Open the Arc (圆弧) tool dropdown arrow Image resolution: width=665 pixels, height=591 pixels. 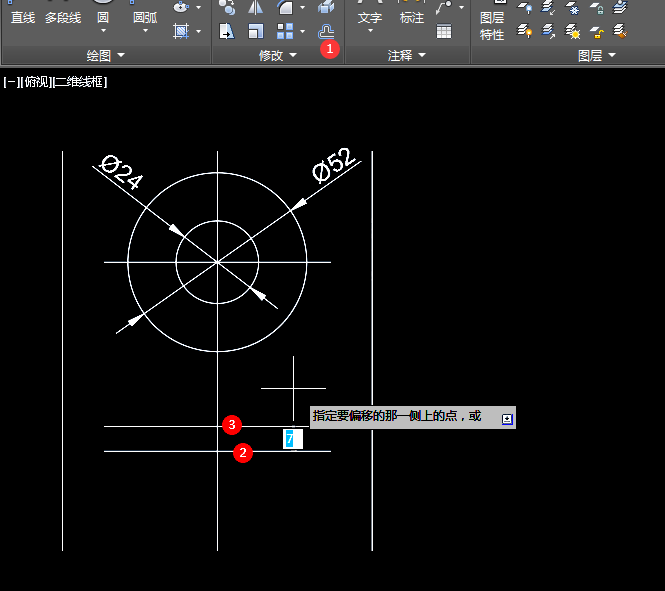[x=145, y=31]
